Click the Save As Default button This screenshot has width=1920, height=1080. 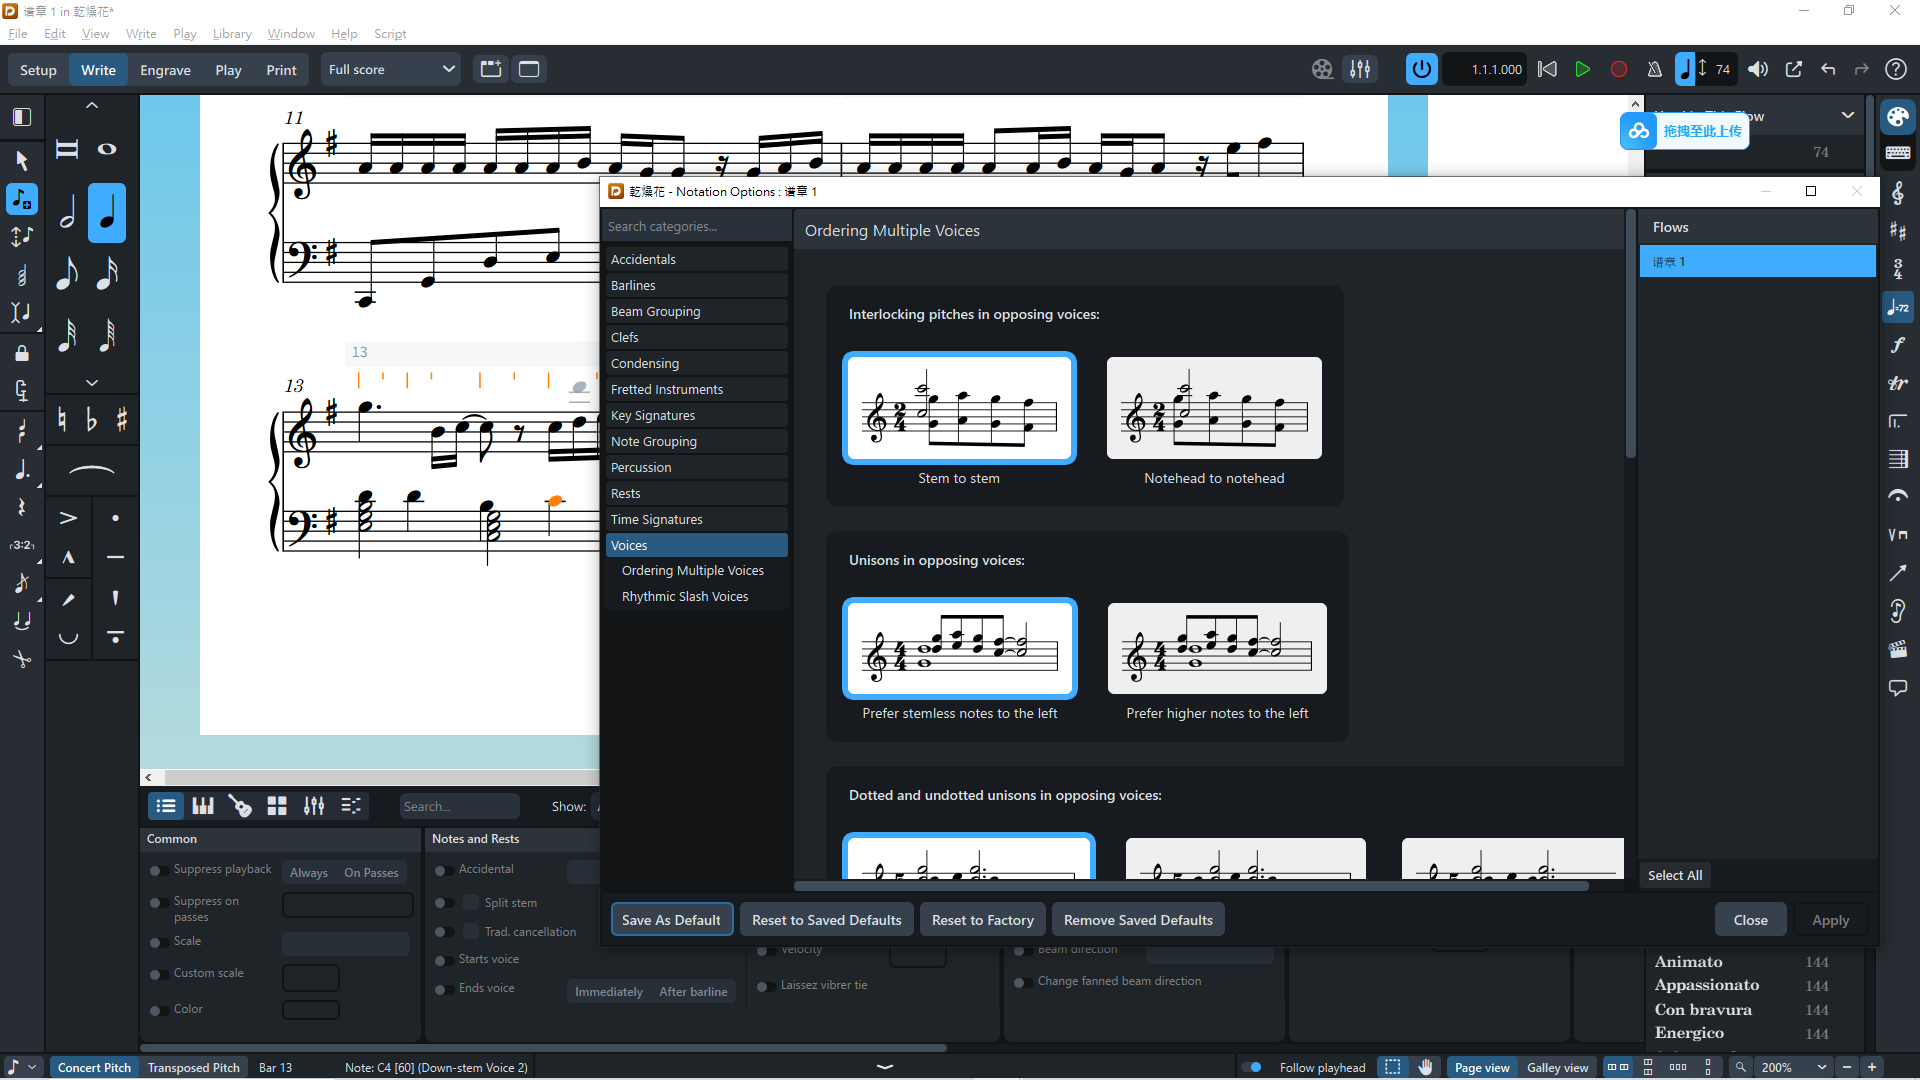[x=671, y=920]
